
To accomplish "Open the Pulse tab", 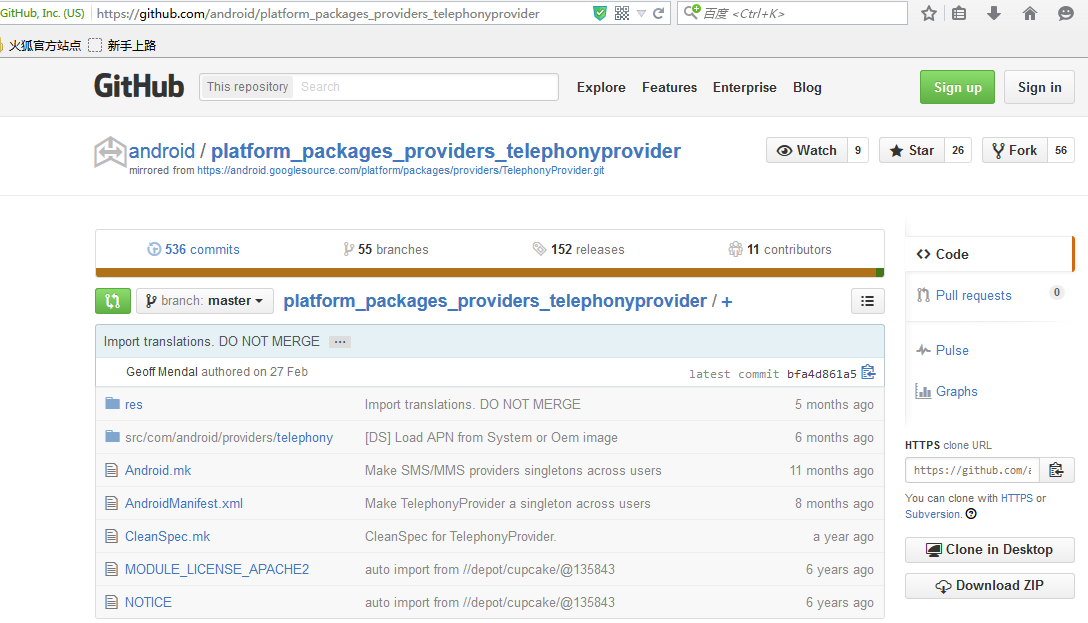I will pyautogui.click(x=952, y=350).
